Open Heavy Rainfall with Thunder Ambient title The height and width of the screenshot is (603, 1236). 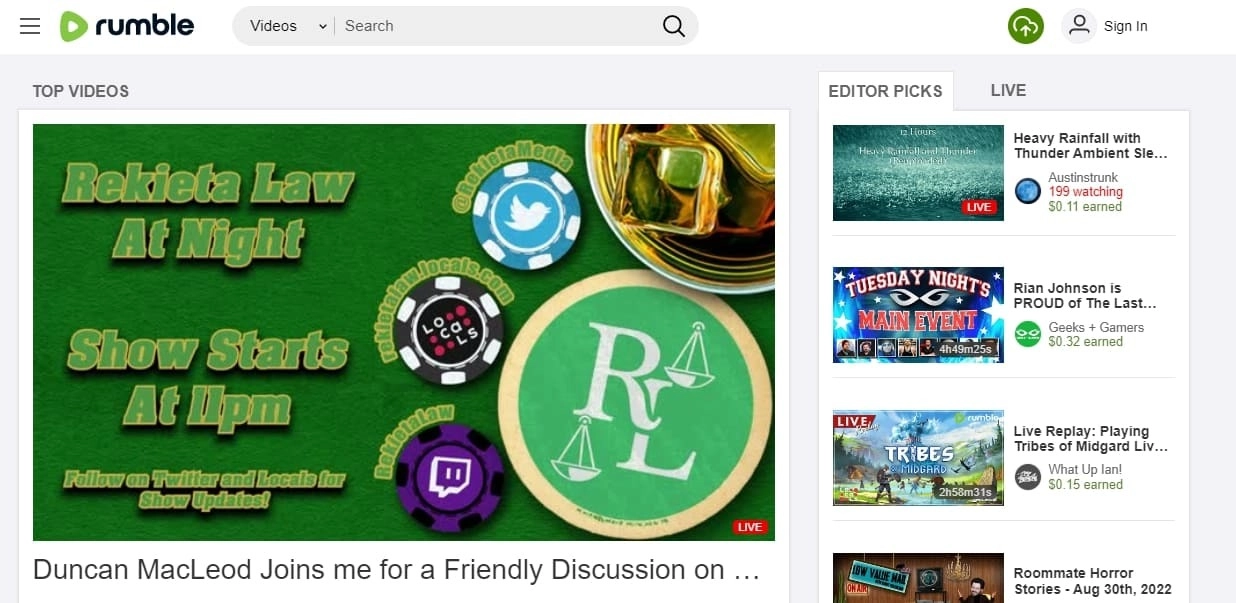[1091, 146]
